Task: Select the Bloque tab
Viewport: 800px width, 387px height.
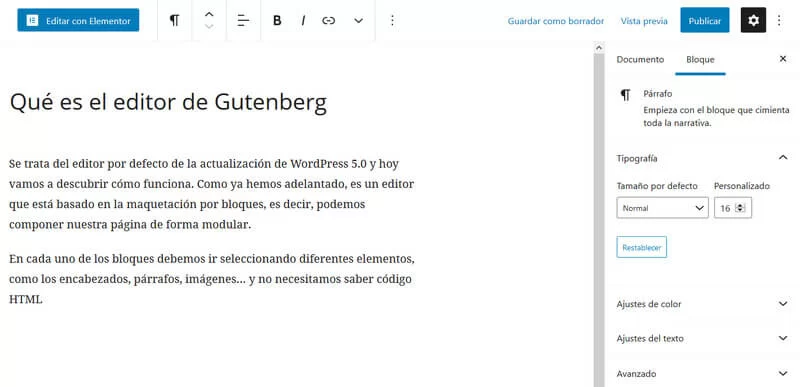Action: pos(700,59)
